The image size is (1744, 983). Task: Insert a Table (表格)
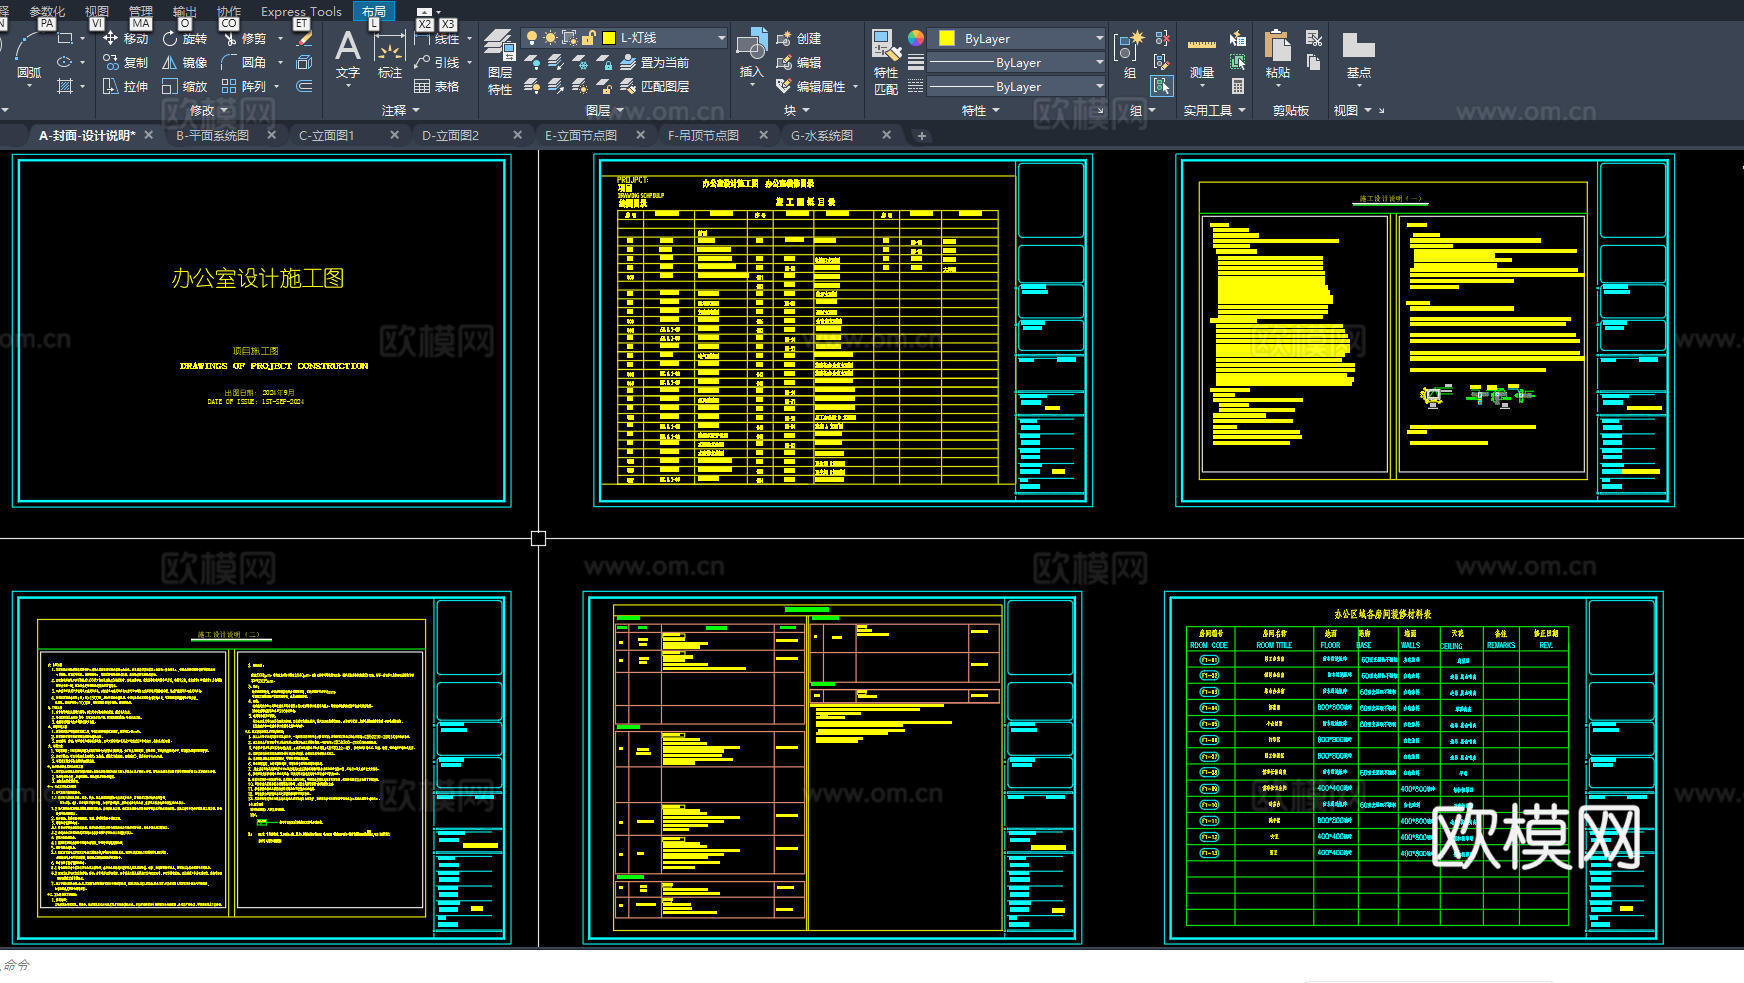437,86
